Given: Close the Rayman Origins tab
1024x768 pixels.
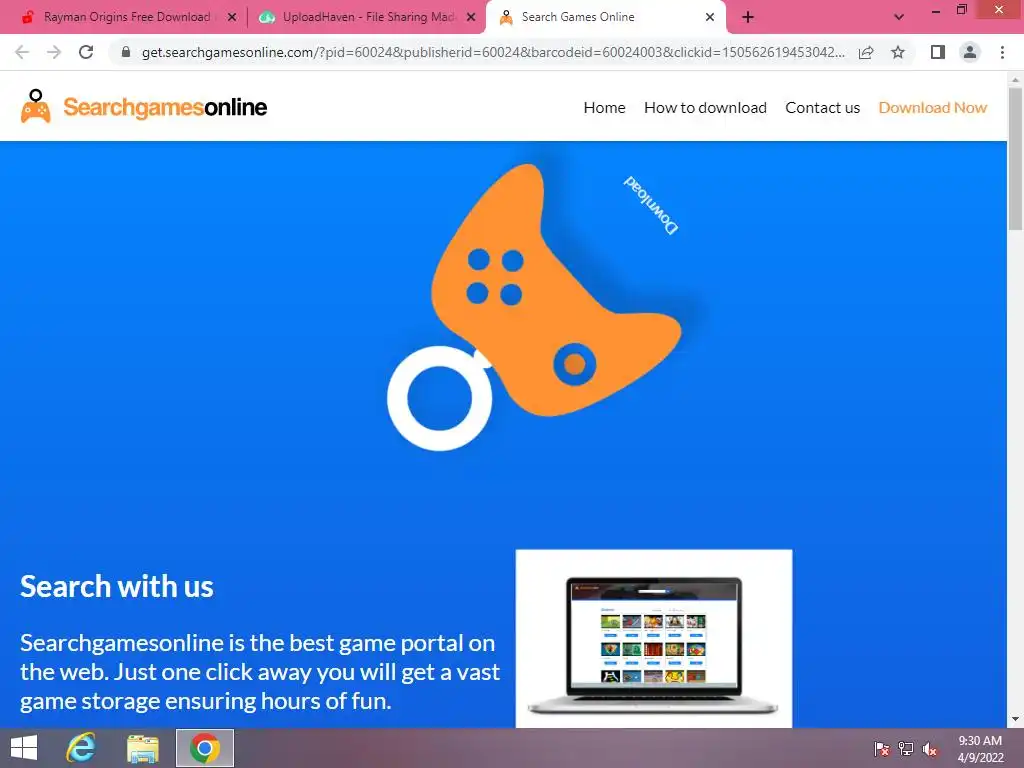Looking at the screenshot, I should tap(232, 17).
